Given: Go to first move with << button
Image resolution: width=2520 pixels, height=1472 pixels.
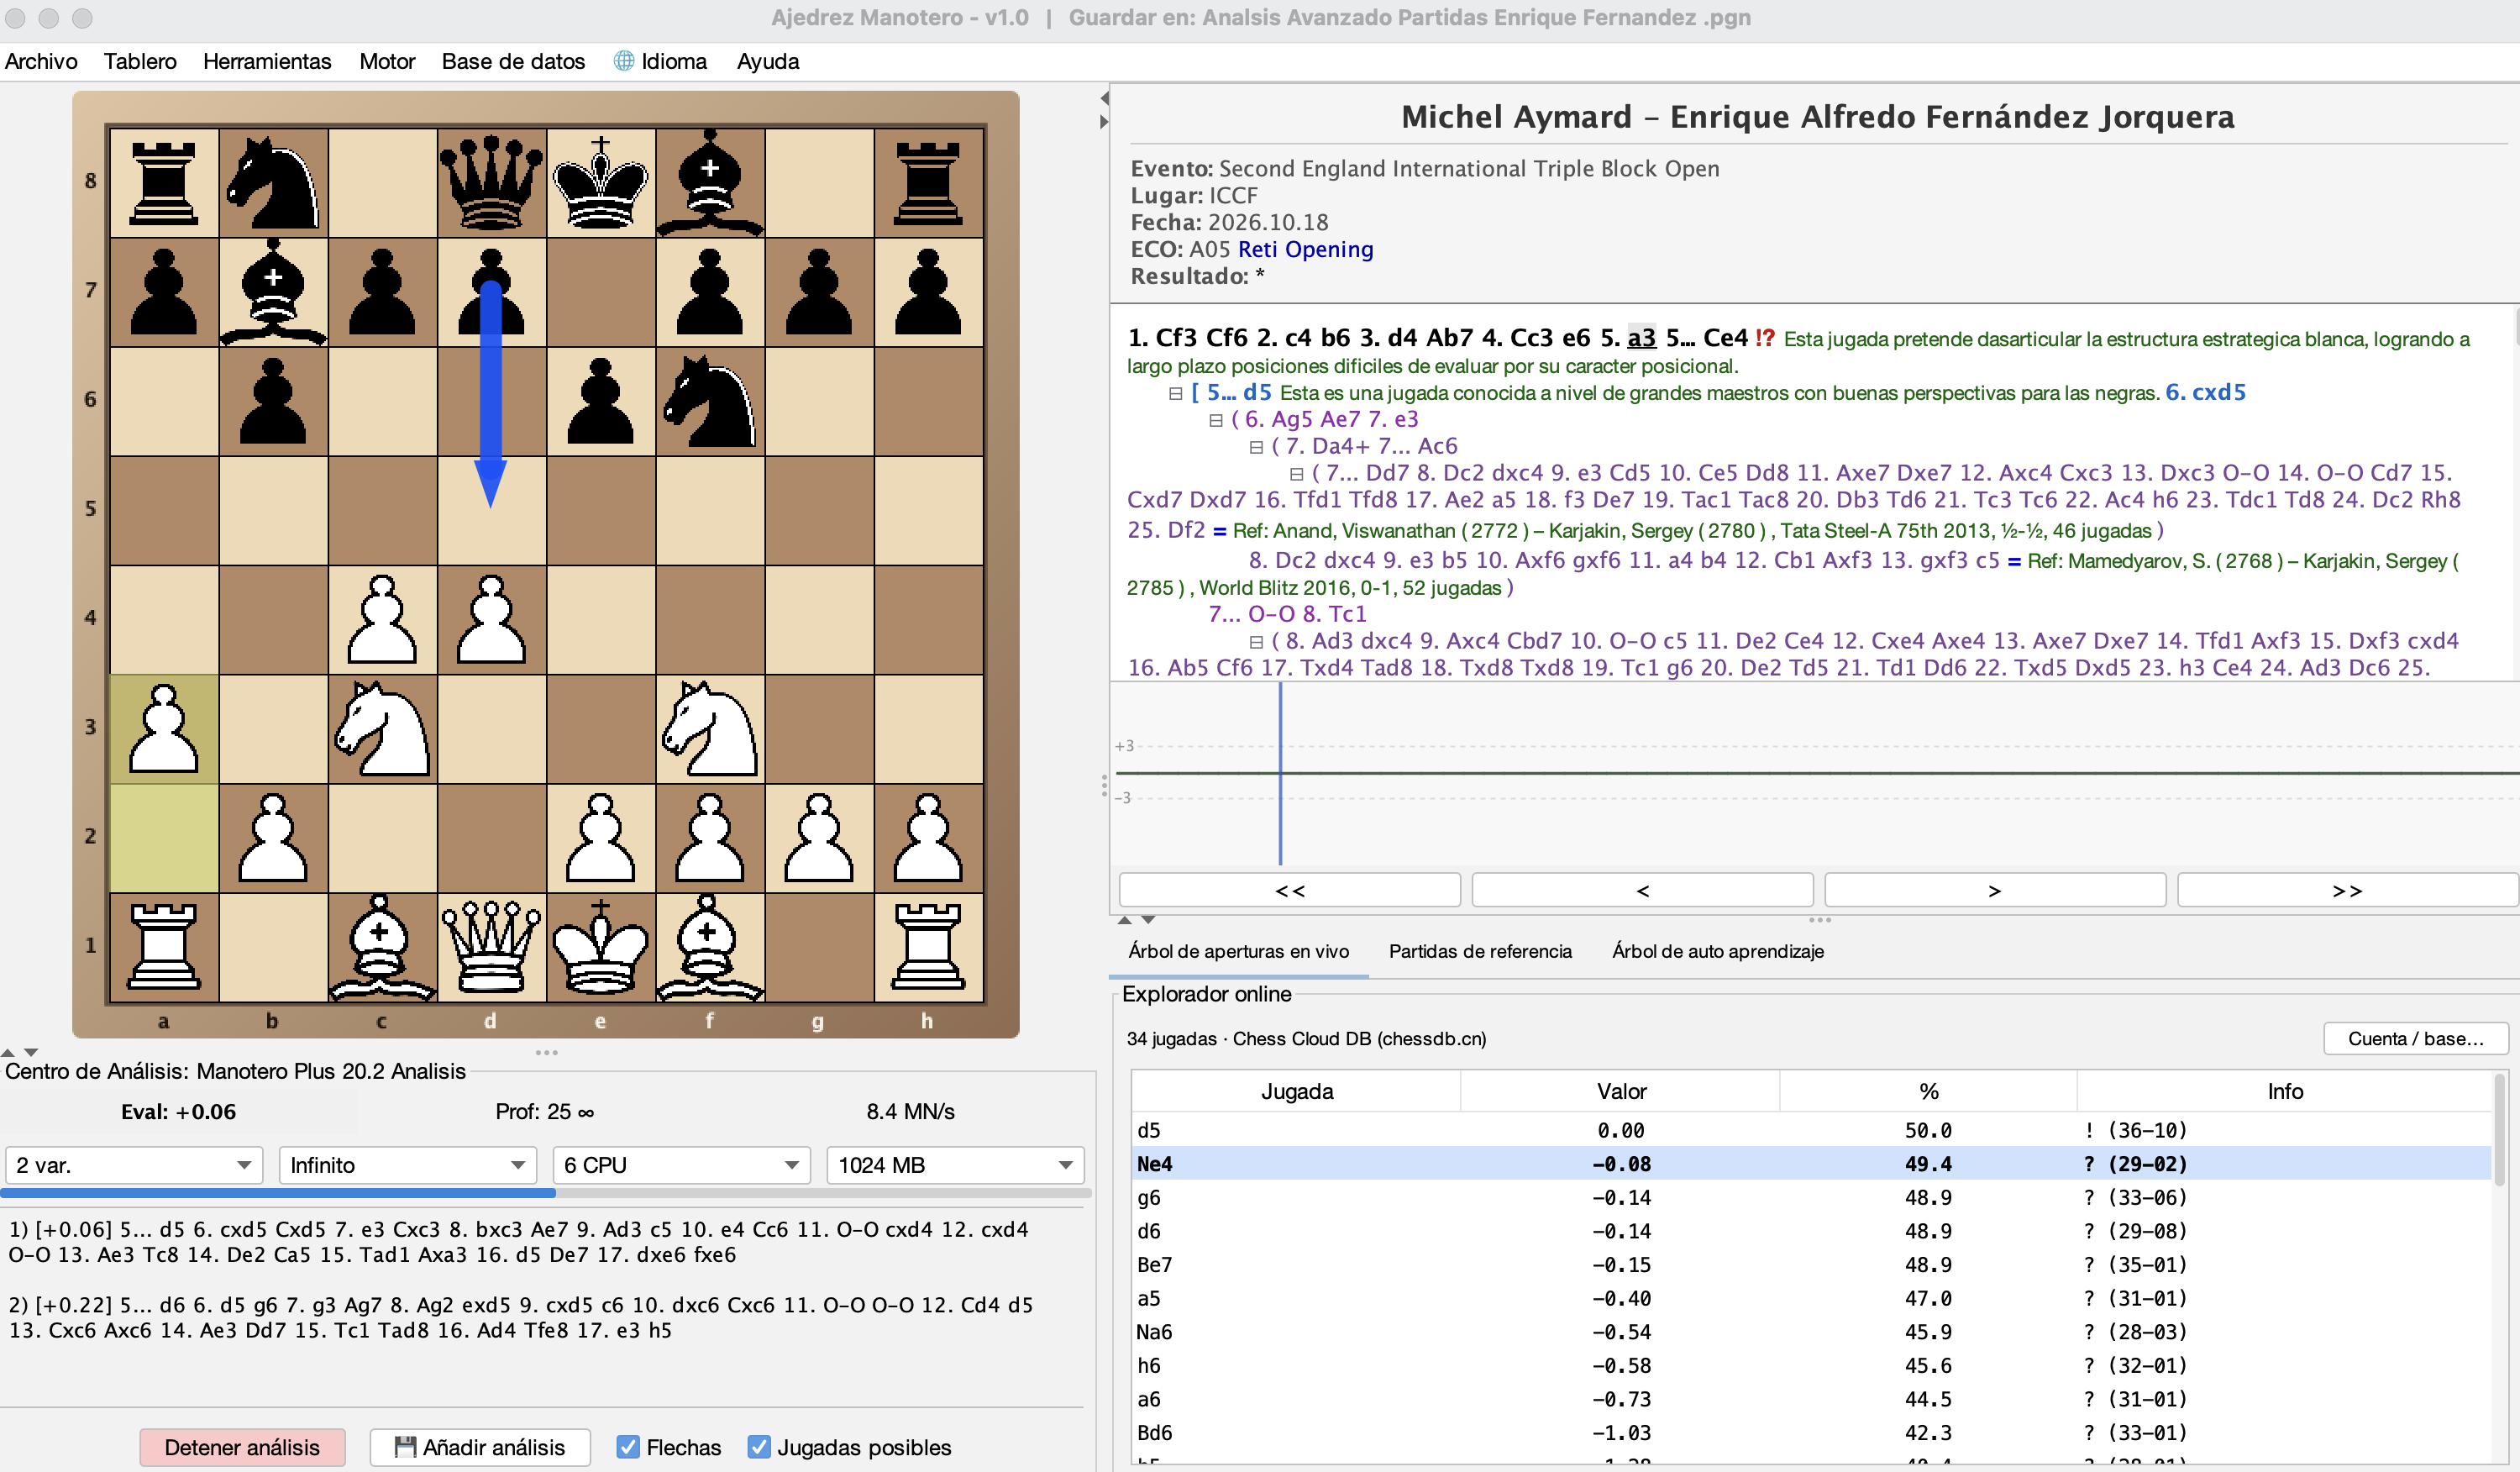Looking at the screenshot, I should pos(1290,890).
